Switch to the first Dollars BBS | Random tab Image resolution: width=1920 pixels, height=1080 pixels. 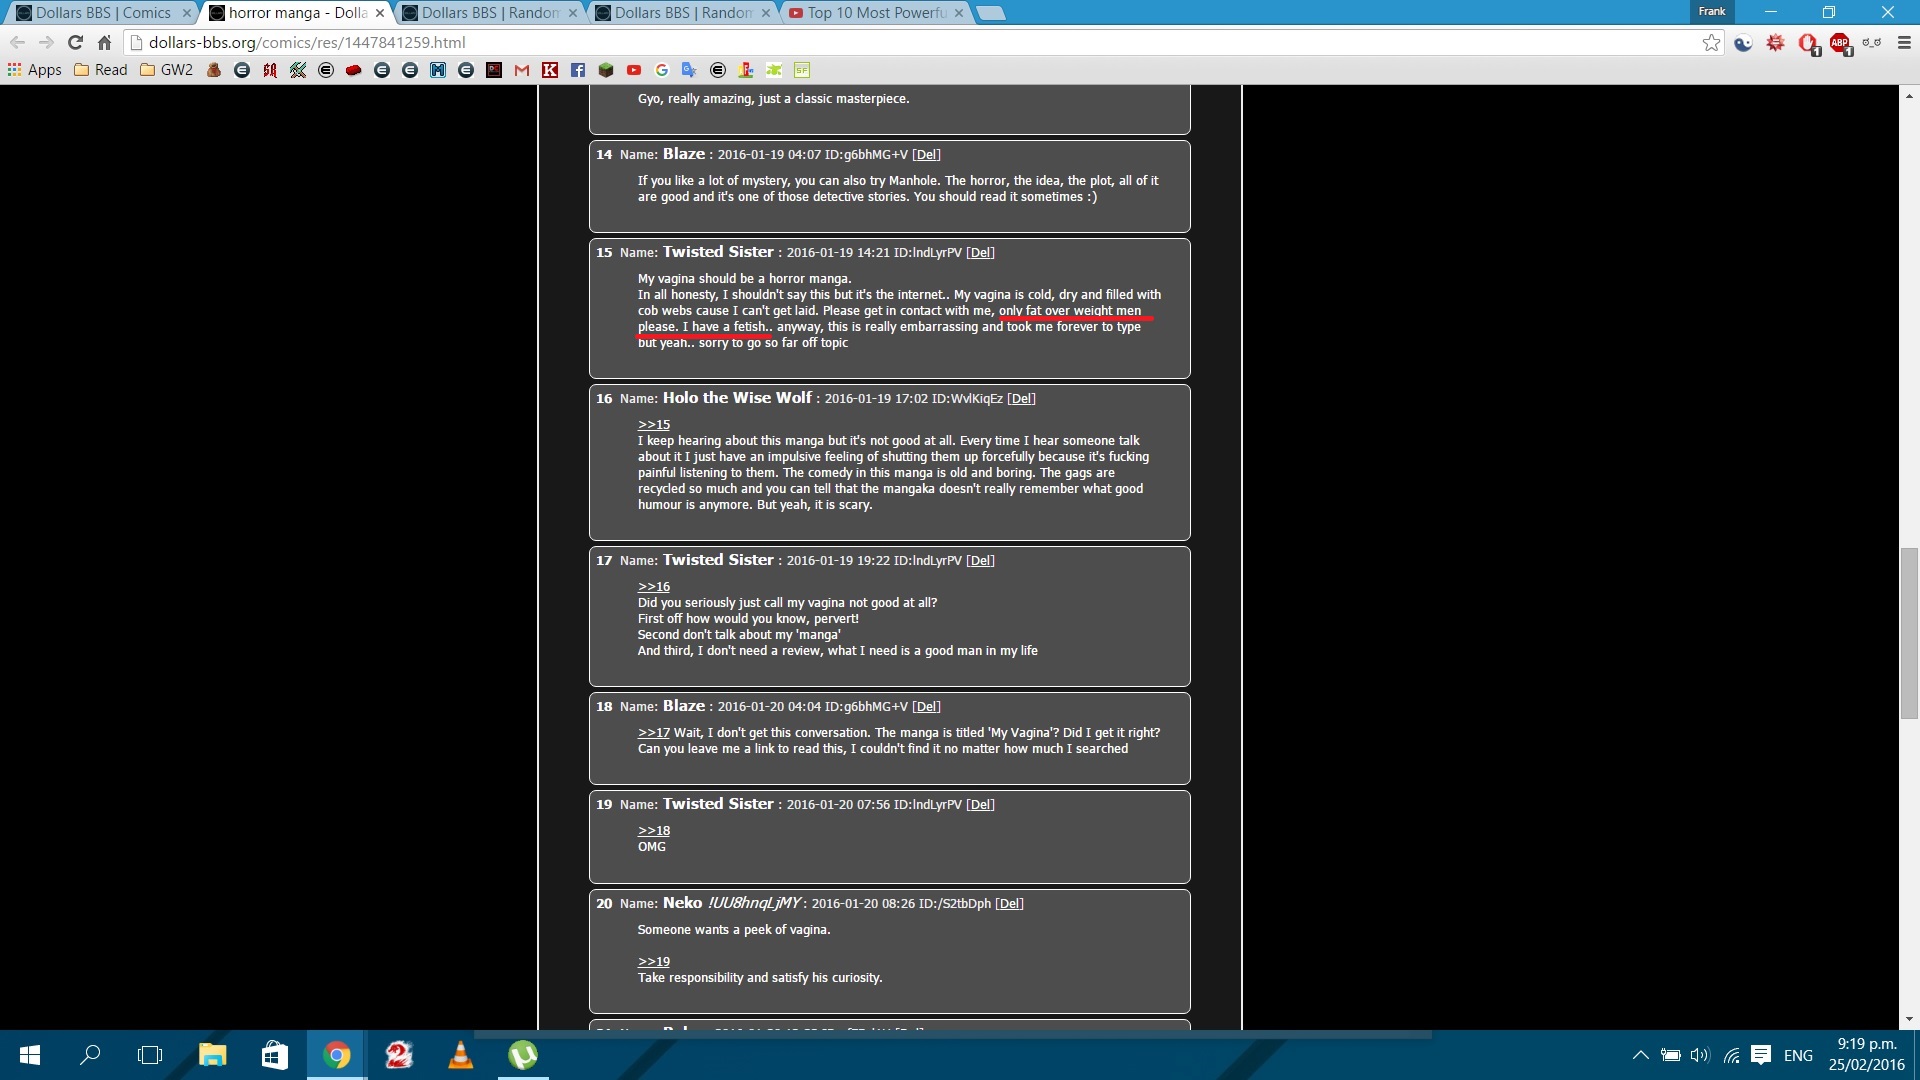pos(487,13)
